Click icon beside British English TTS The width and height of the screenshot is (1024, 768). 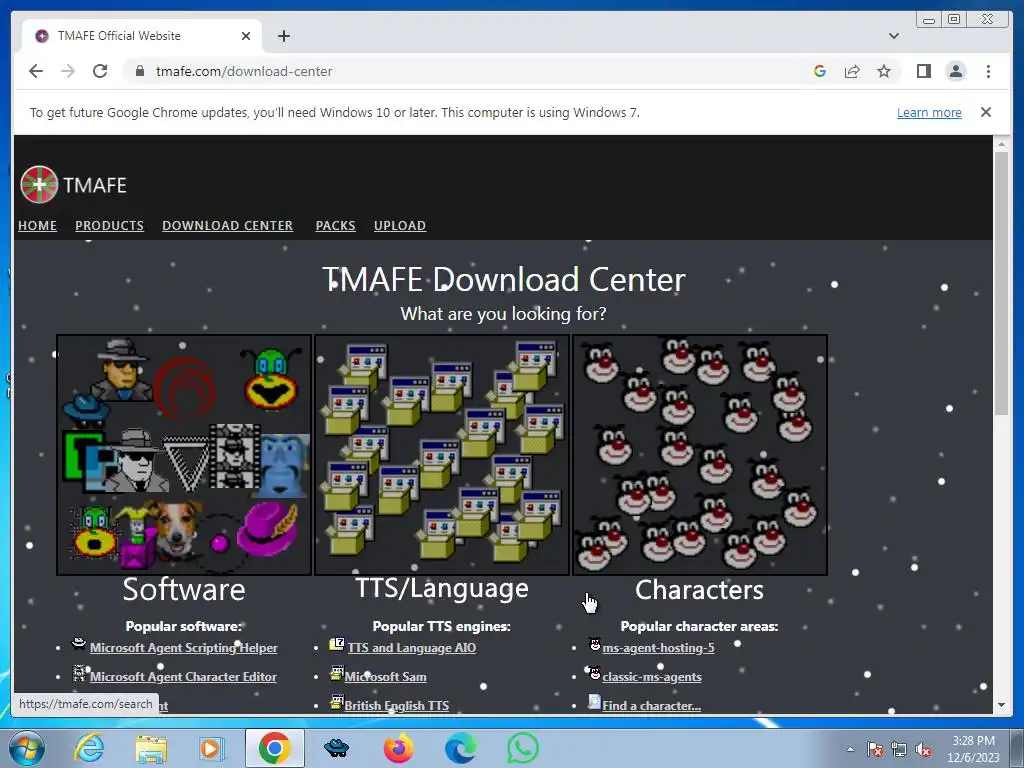[x=337, y=702]
